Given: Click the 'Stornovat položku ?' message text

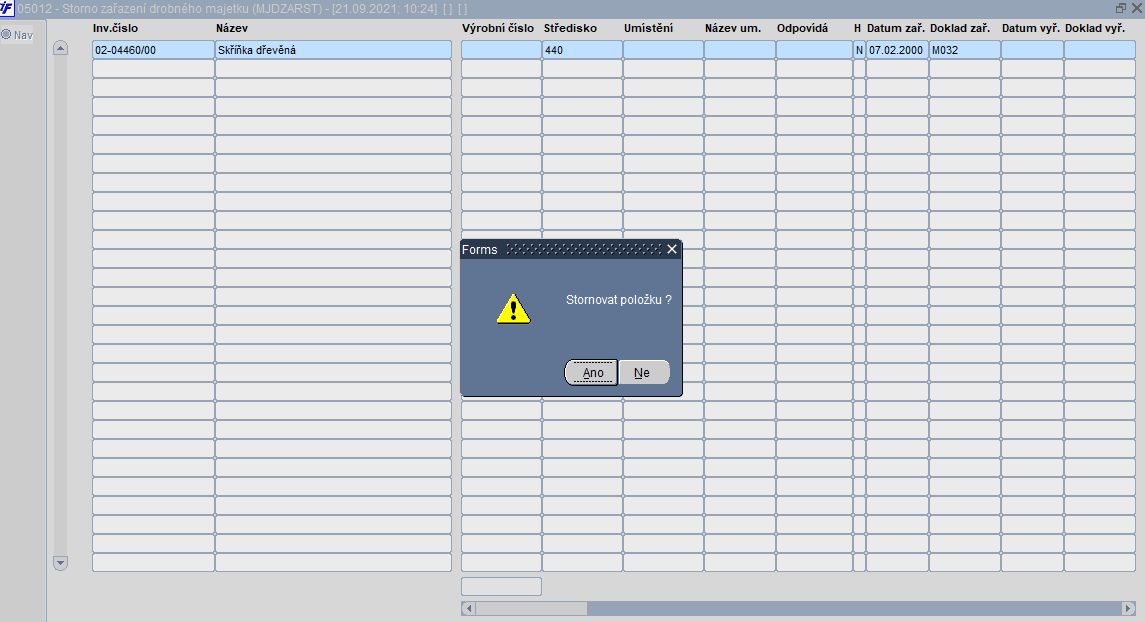Looking at the screenshot, I should point(619,300).
